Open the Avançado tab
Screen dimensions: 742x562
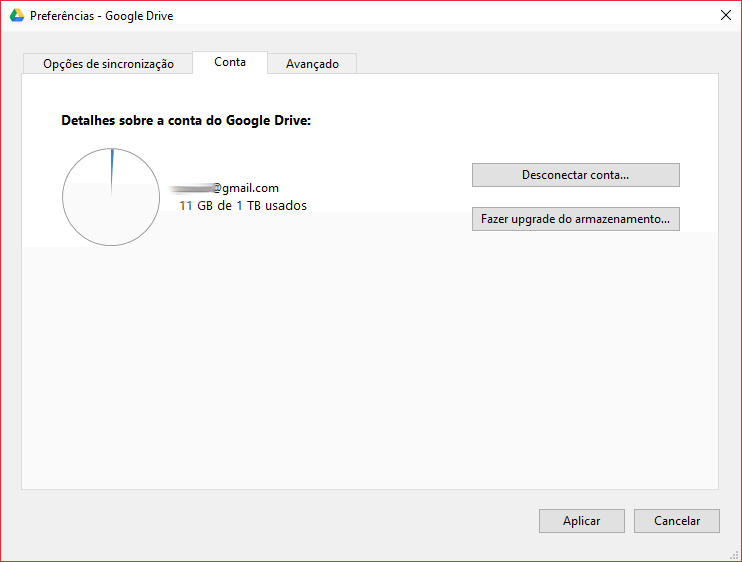[312, 63]
